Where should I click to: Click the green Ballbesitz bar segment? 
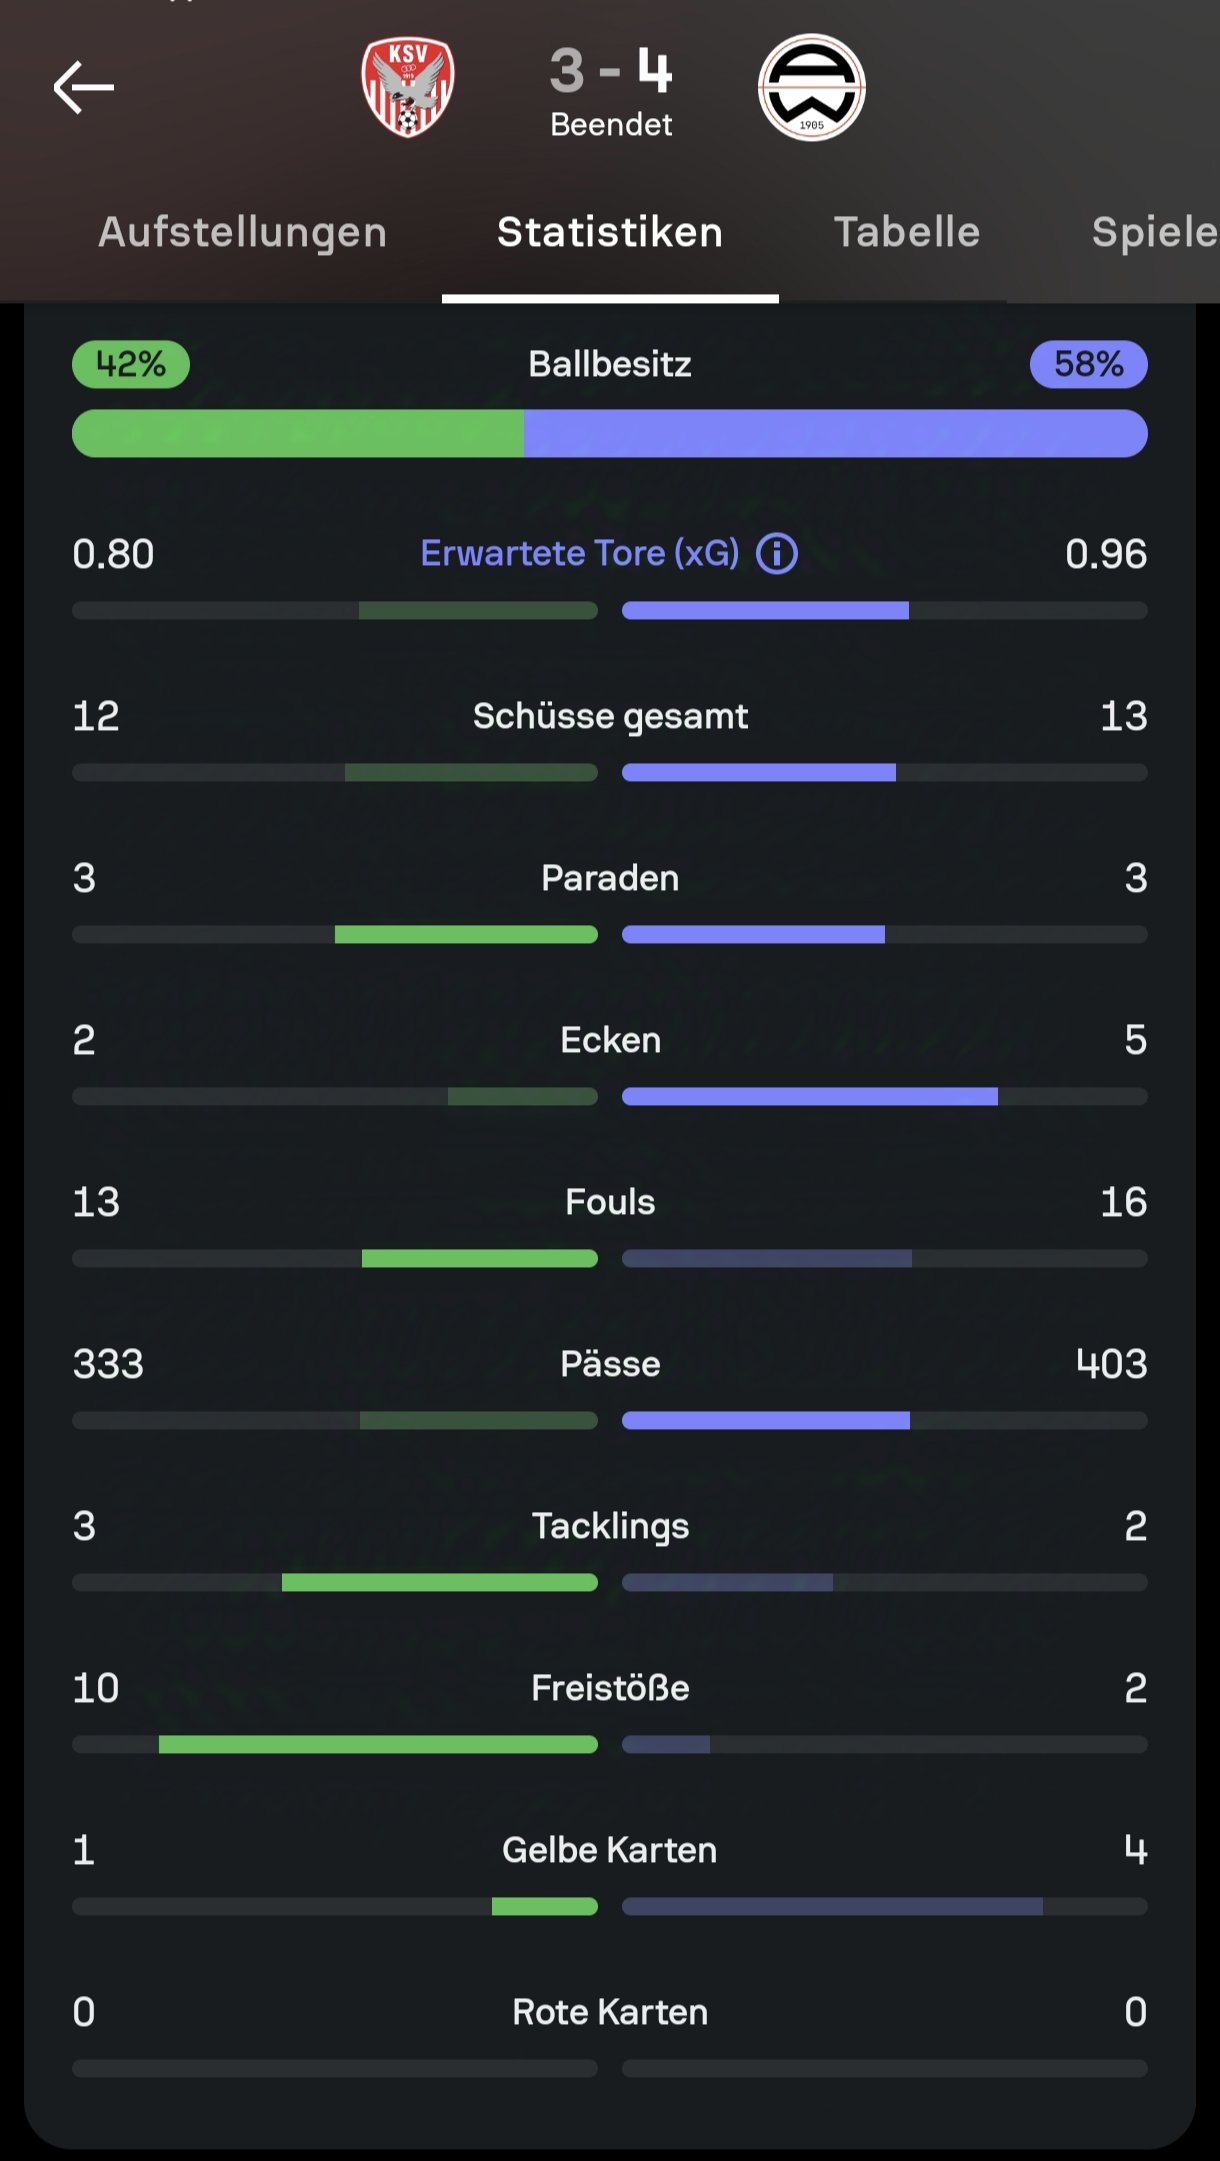coord(298,433)
